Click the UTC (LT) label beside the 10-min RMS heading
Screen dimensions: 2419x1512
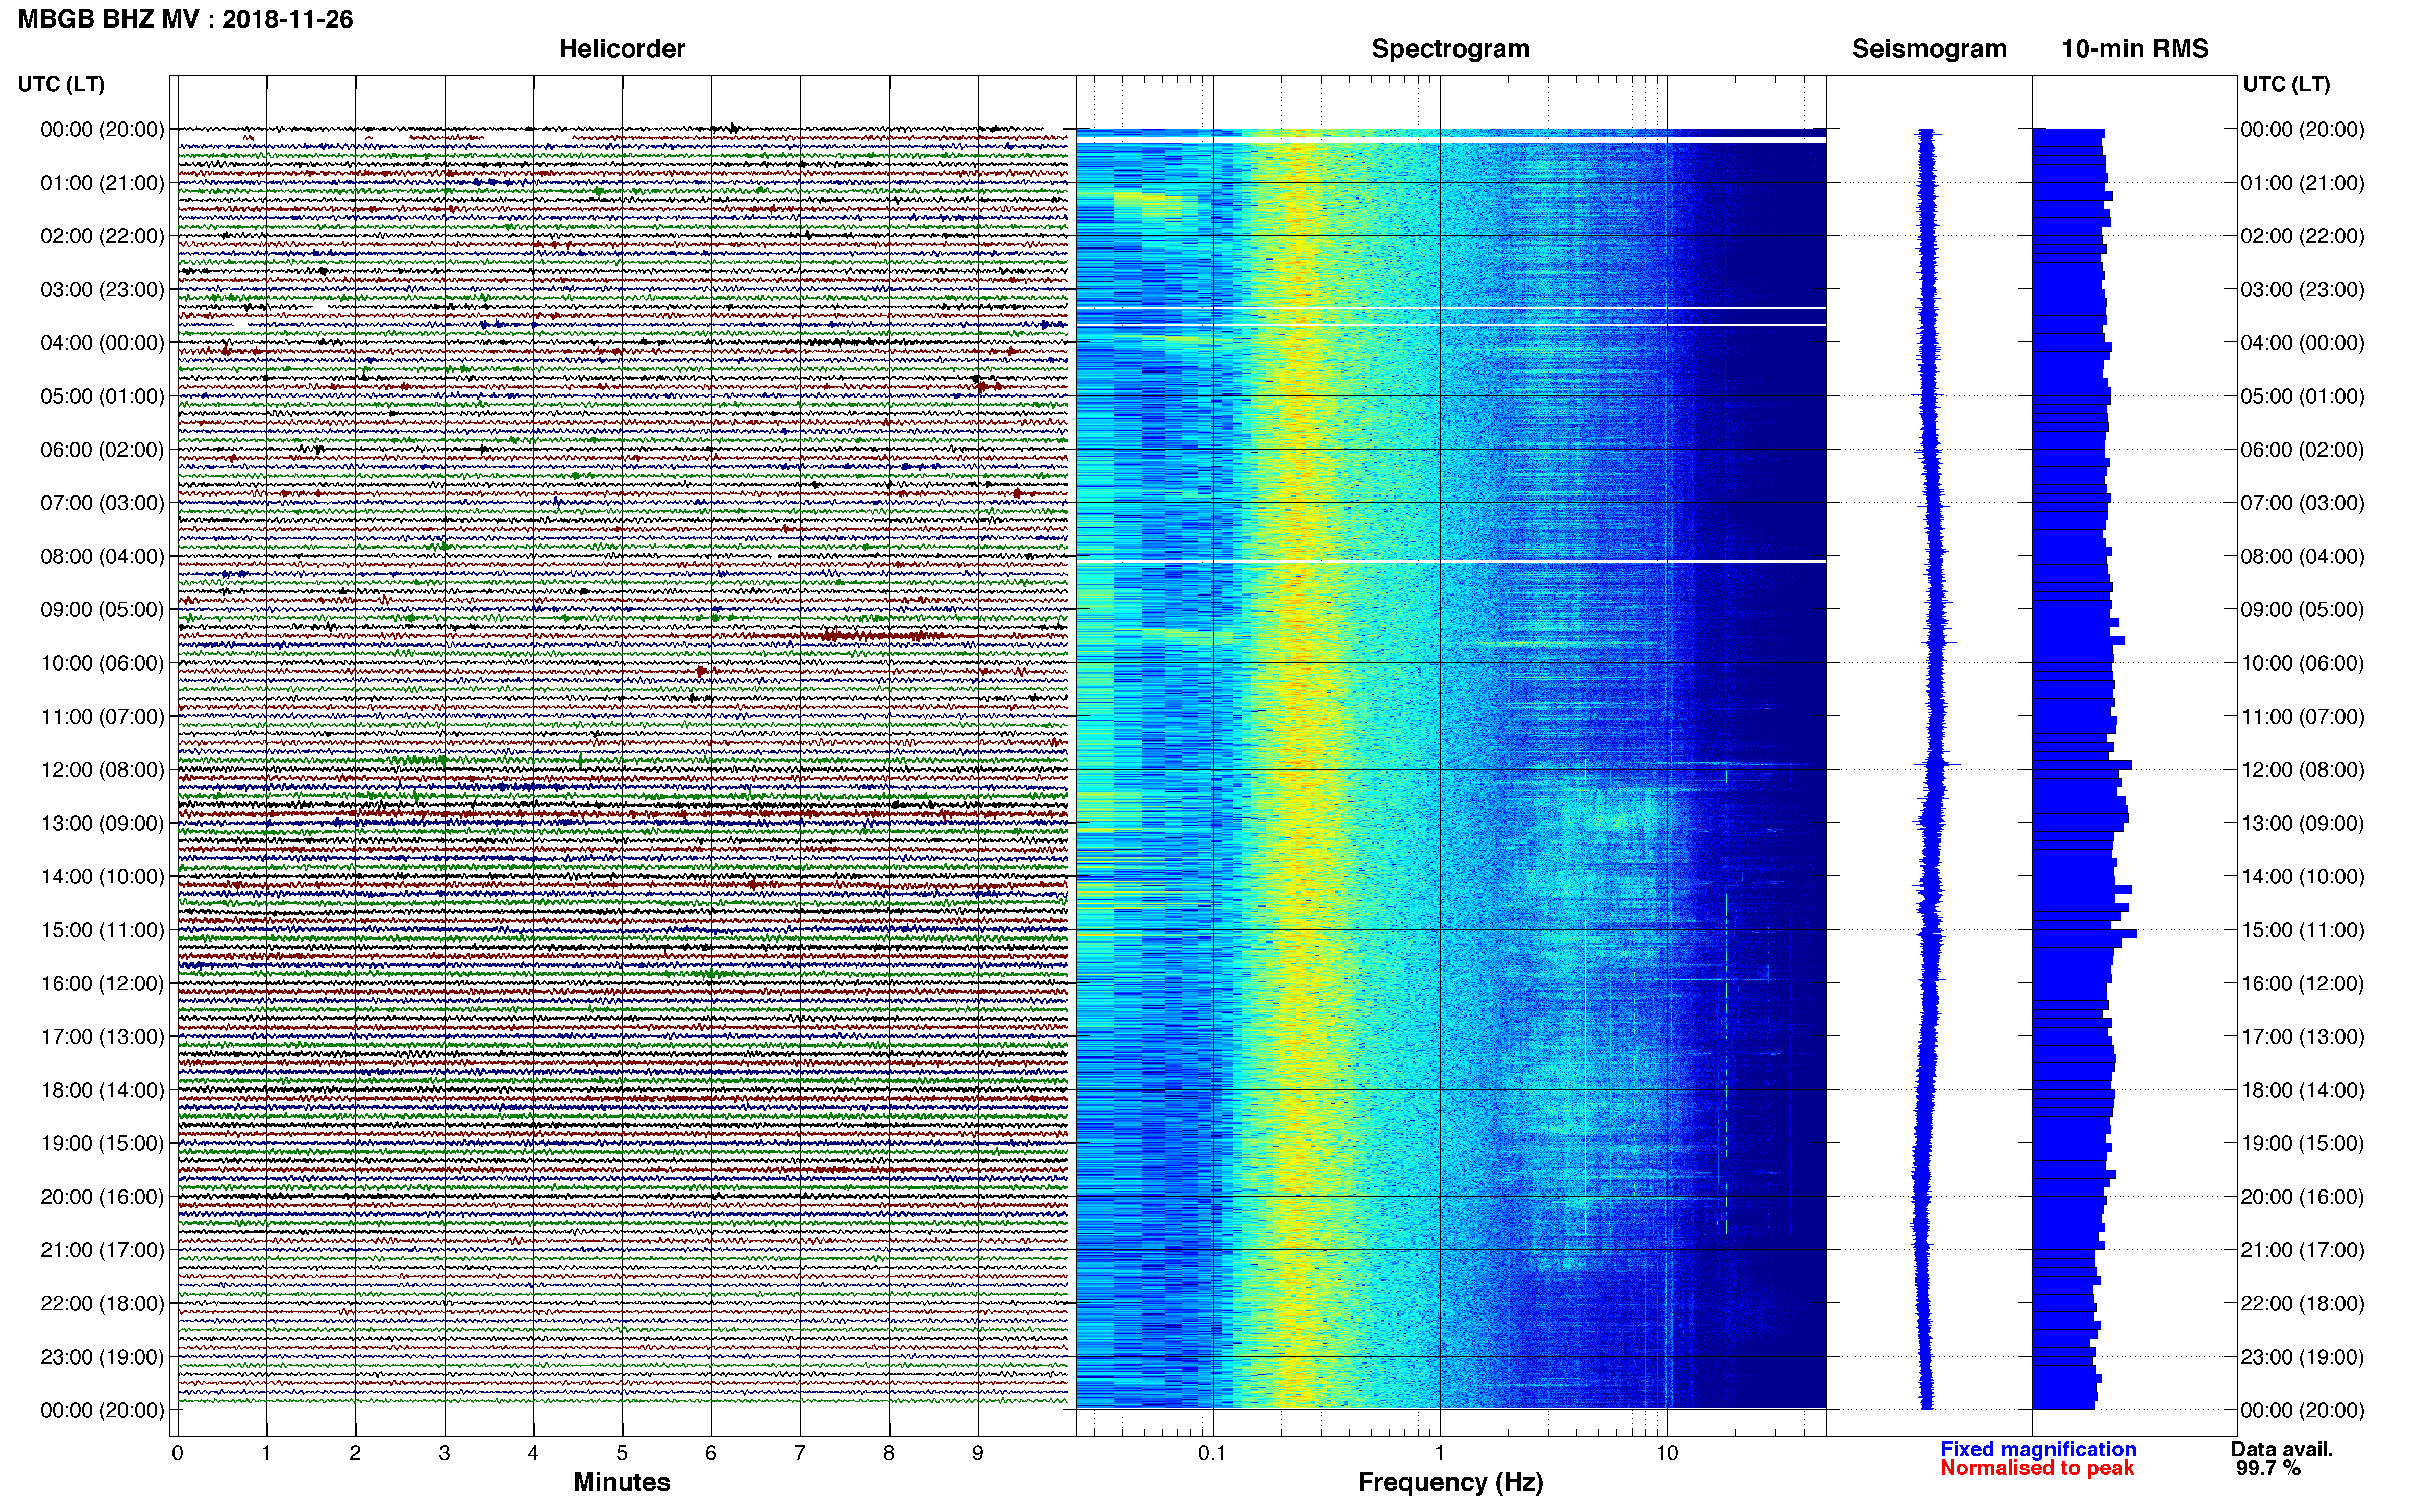[x=2286, y=84]
